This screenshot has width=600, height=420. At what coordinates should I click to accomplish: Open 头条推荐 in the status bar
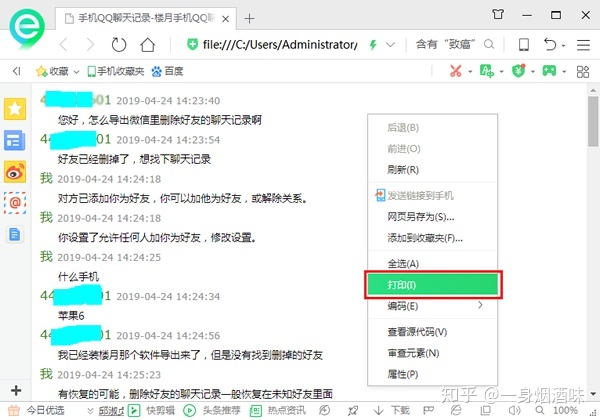(212, 410)
